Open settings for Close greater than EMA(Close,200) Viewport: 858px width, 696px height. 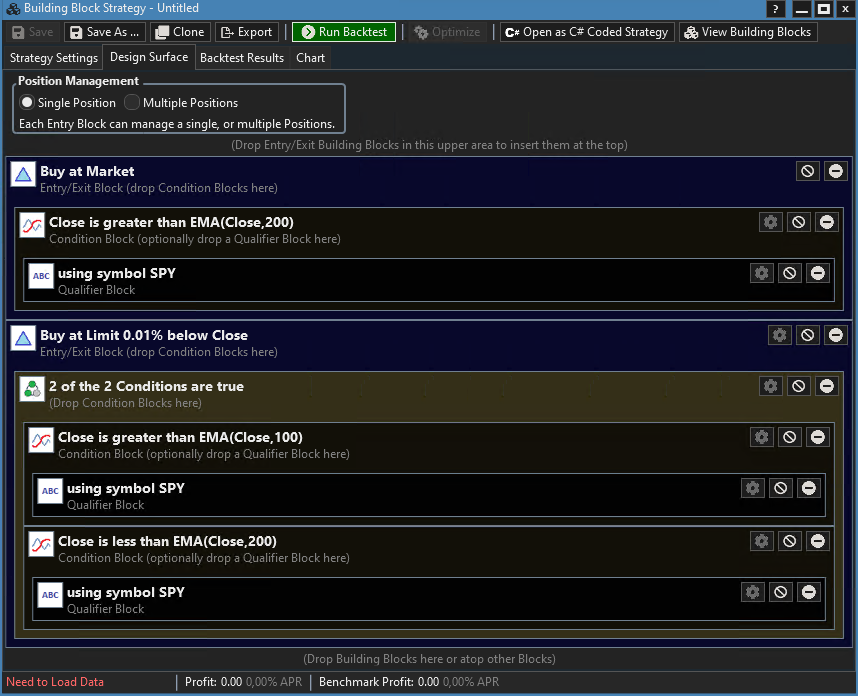(770, 222)
